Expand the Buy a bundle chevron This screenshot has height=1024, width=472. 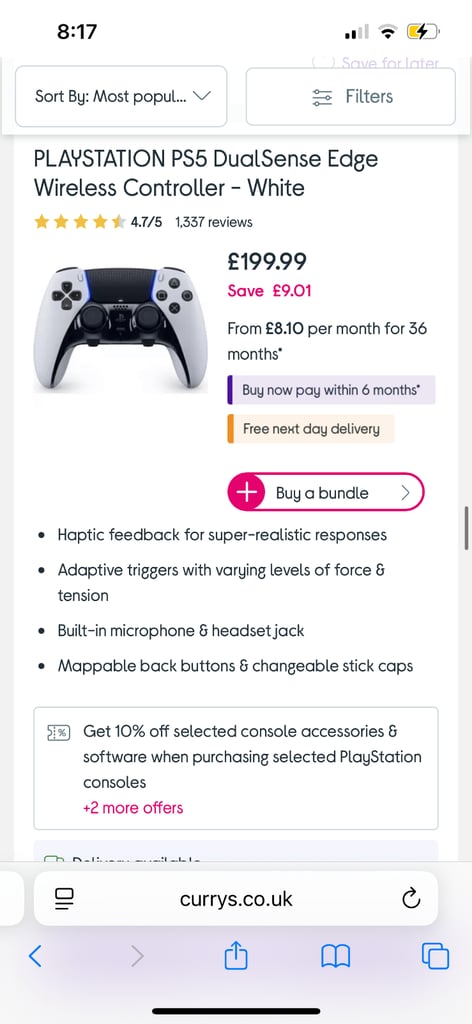[405, 493]
